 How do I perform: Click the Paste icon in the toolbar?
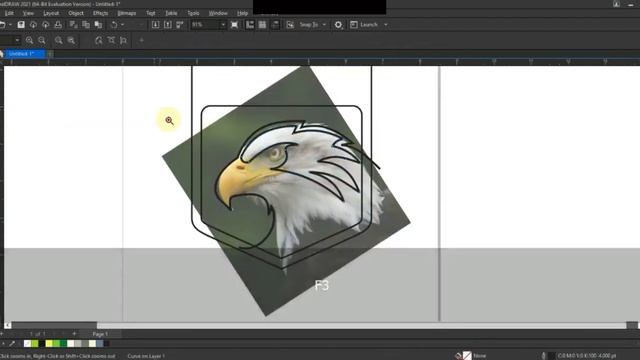pos(98,25)
